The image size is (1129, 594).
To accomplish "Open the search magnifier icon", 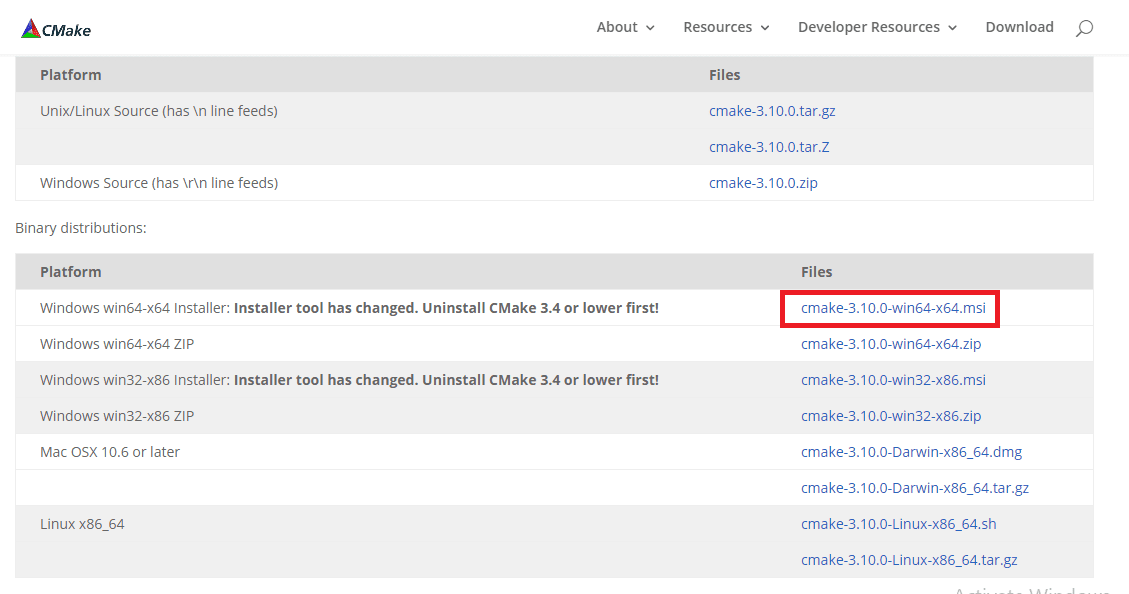I will pyautogui.click(x=1084, y=28).
